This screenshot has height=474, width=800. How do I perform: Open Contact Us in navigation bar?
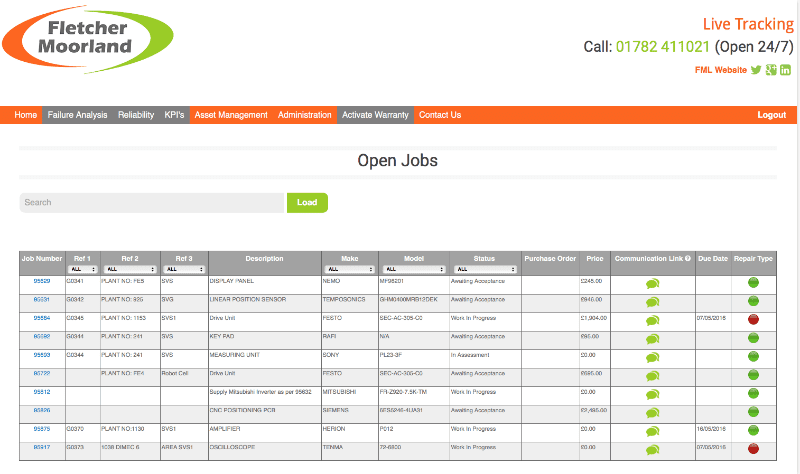tap(440, 115)
